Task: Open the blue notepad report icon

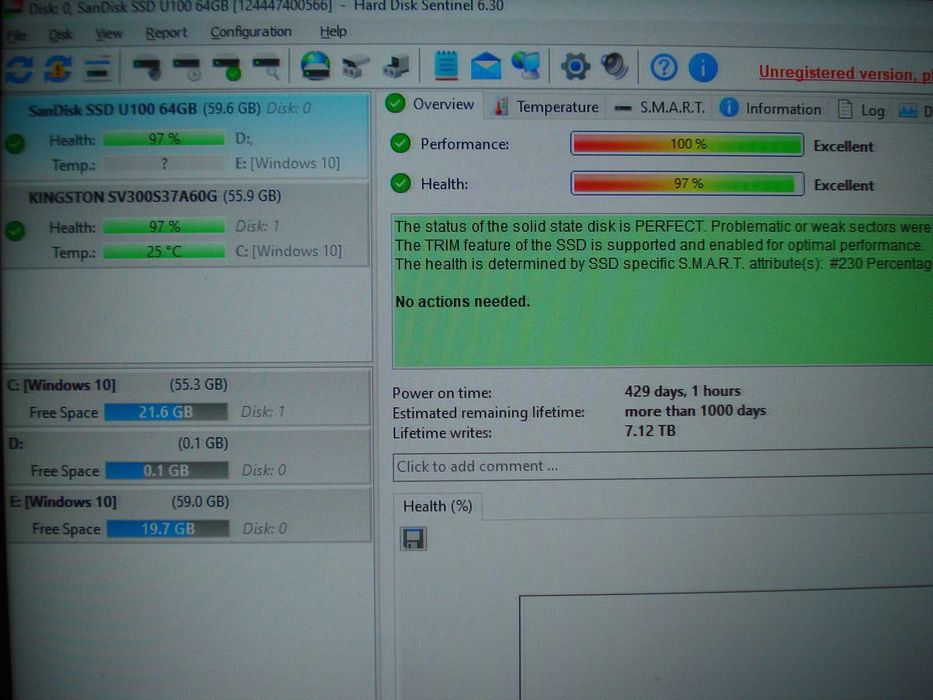Action: 446,65
